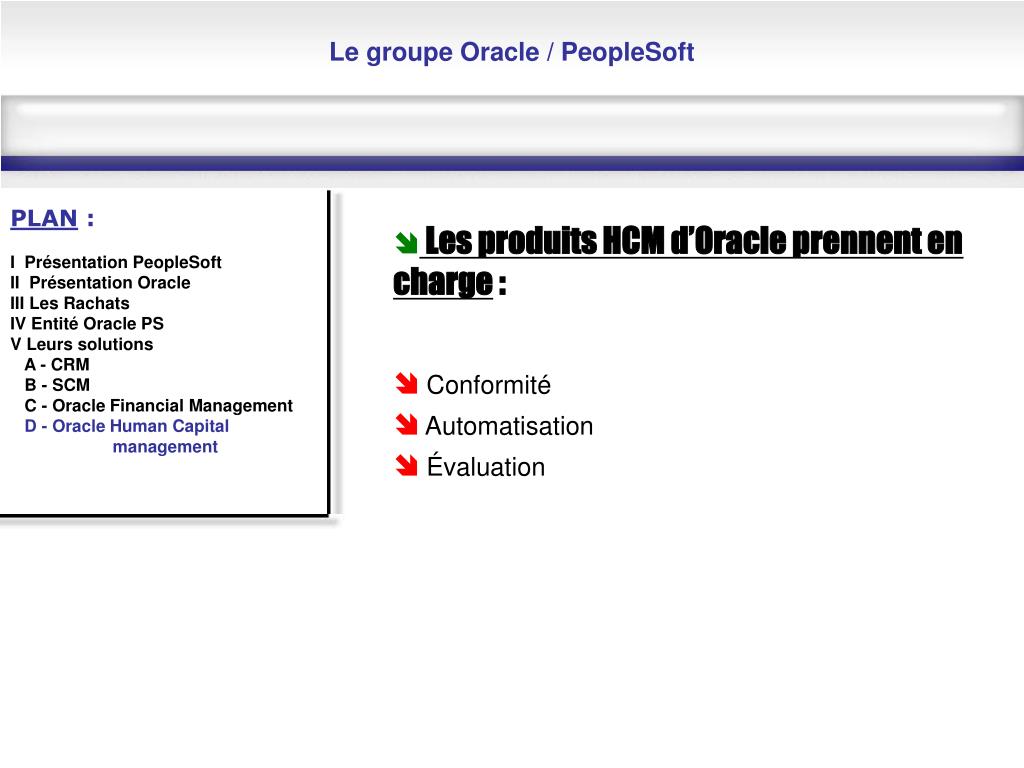1024x768 pixels.
Task: Click the underlined word 'charge'
Action: (443, 282)
